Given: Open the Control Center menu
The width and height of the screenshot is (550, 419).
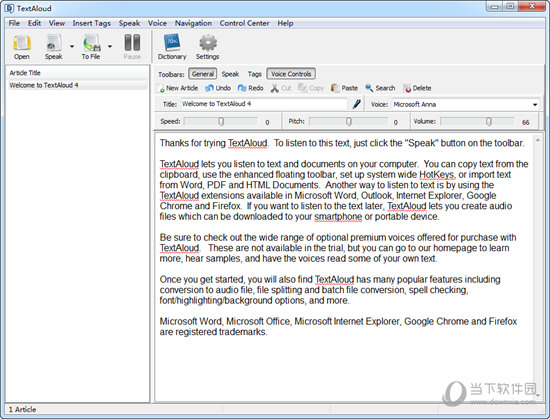Looking at the screenshot, I should coord(244,23).
